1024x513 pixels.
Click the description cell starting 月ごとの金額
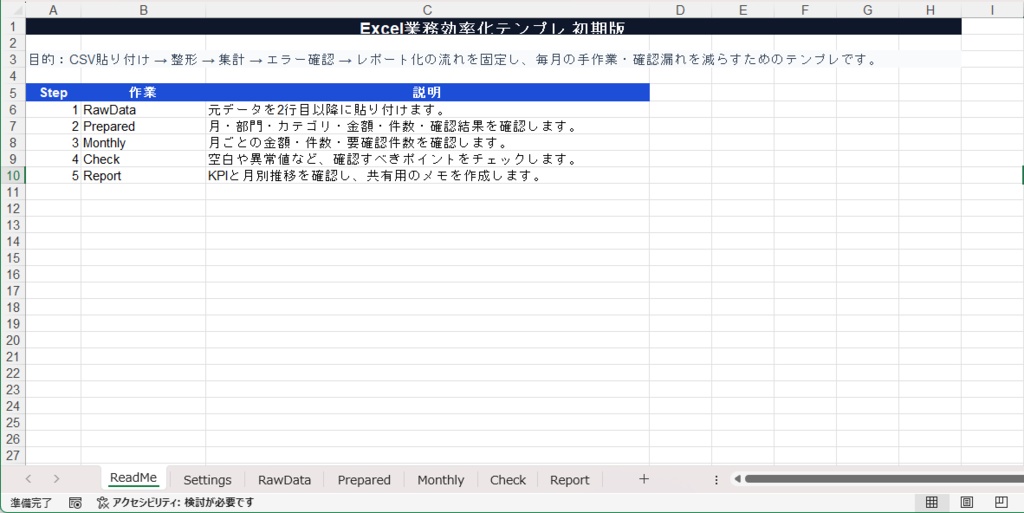coord(427,142)
